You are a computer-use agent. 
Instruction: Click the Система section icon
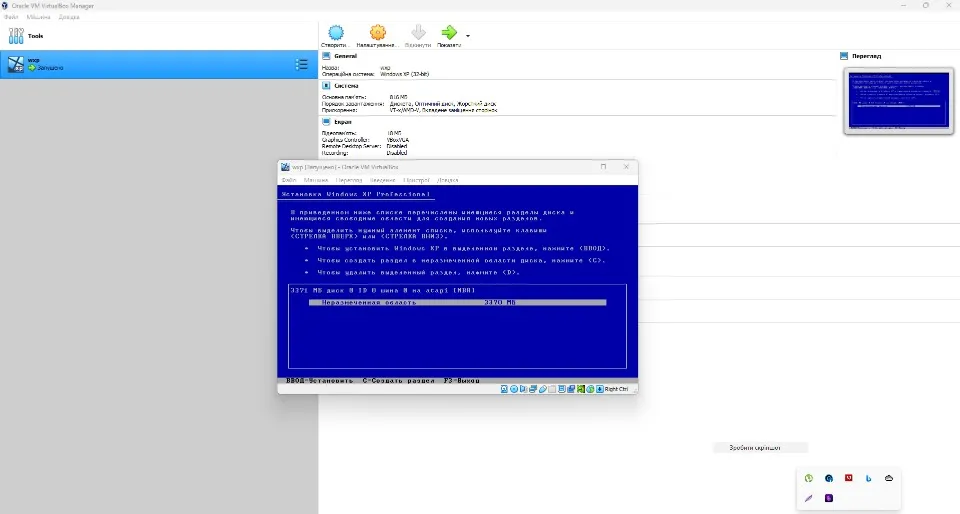tap(326, 86)
